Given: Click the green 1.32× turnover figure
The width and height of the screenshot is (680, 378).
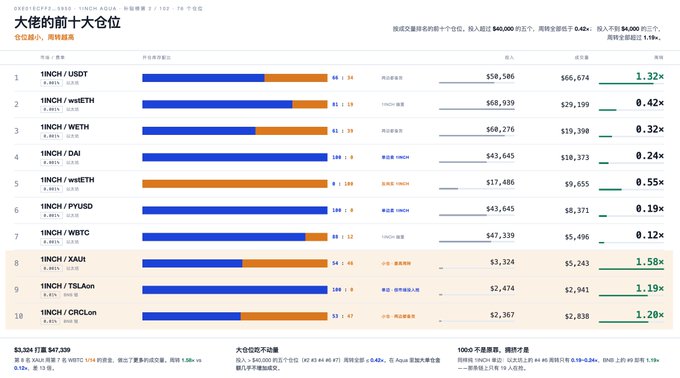Looking at the screenshot, I should [x=650, y=76].
